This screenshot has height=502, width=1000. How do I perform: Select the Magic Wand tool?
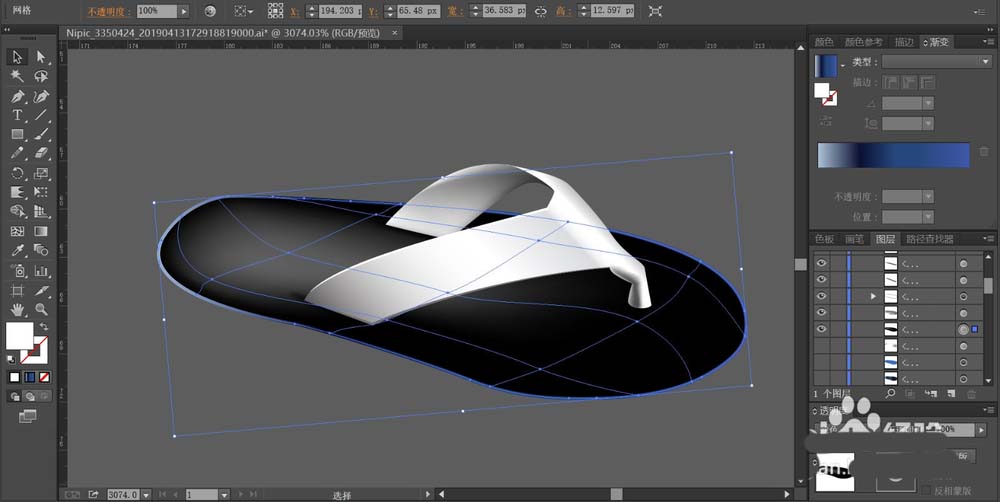pos(18,76)
